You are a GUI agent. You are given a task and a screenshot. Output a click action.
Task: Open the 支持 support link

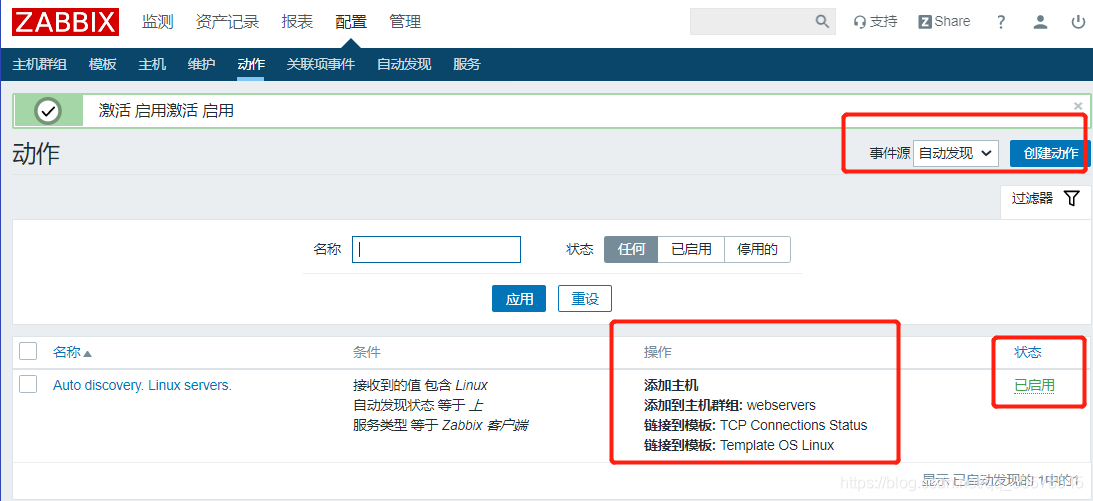[876, 22]
